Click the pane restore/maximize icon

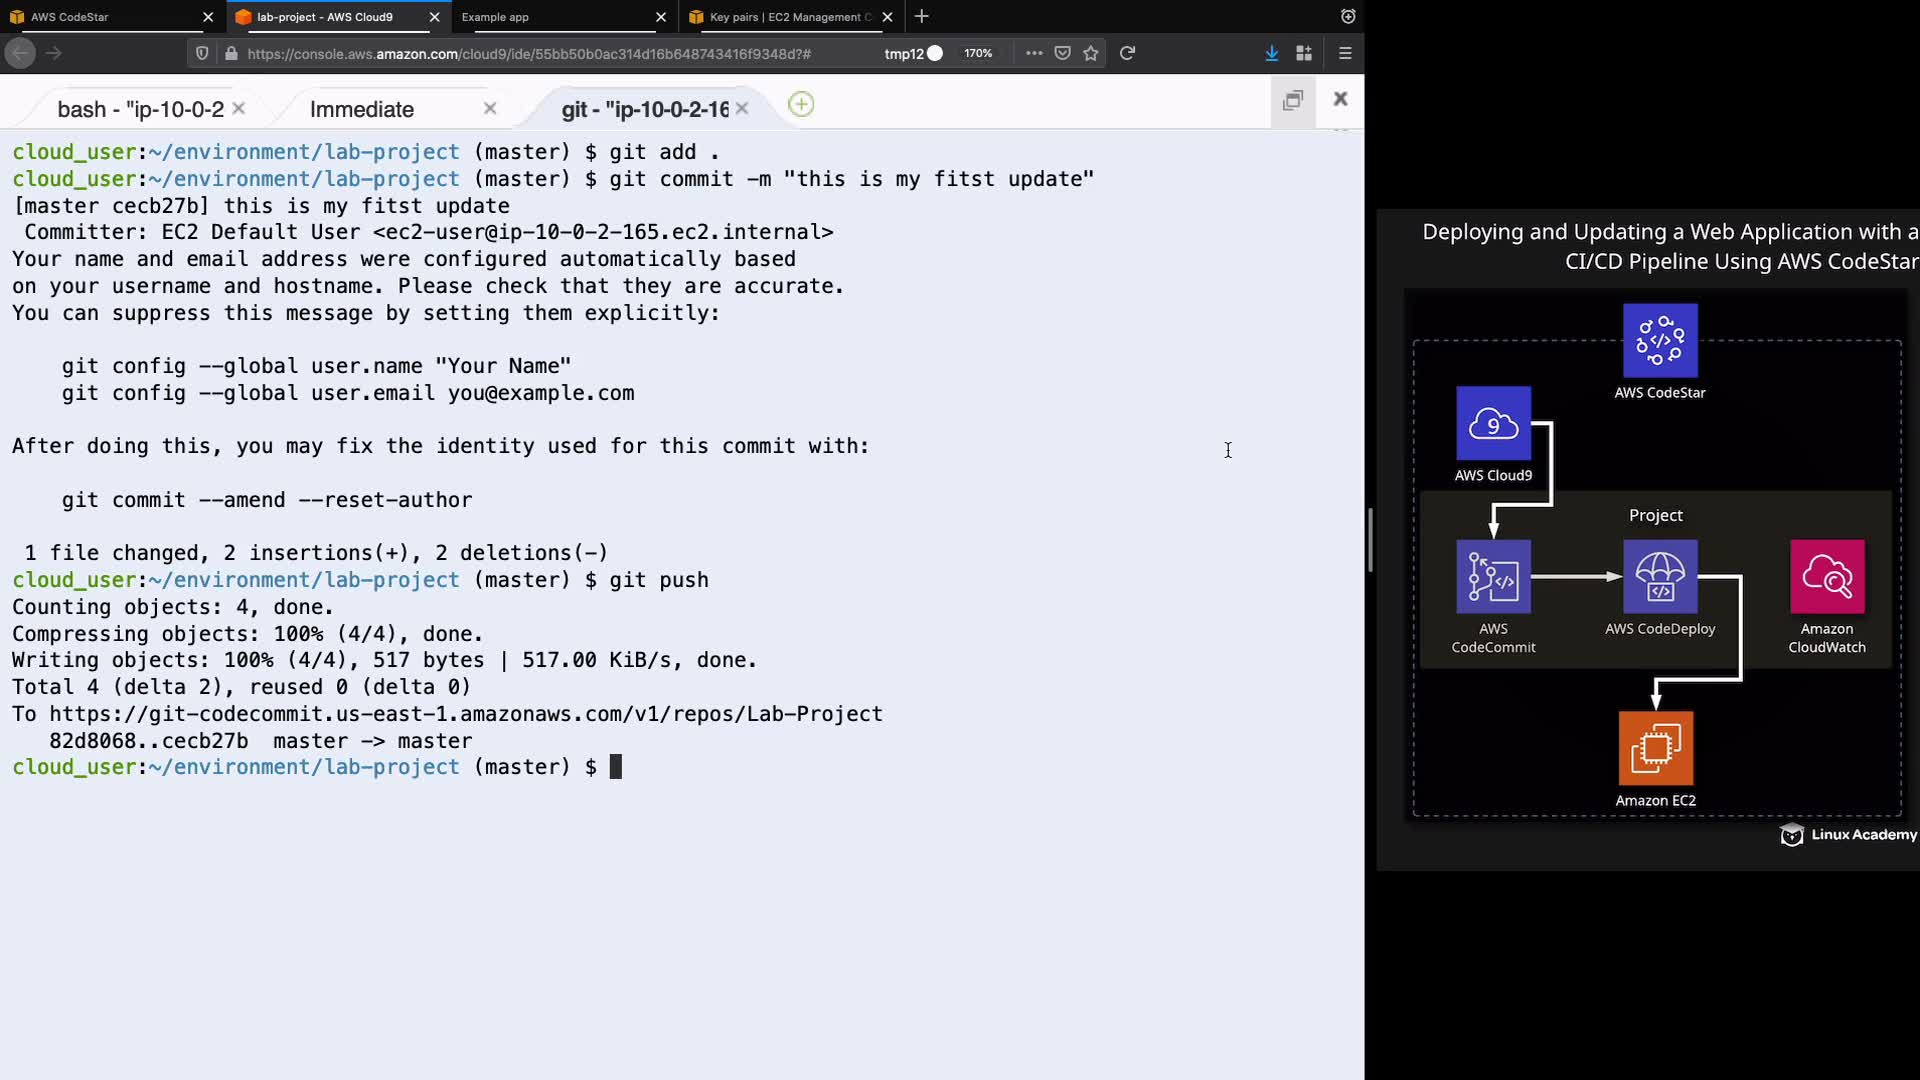coord(1292,99)
